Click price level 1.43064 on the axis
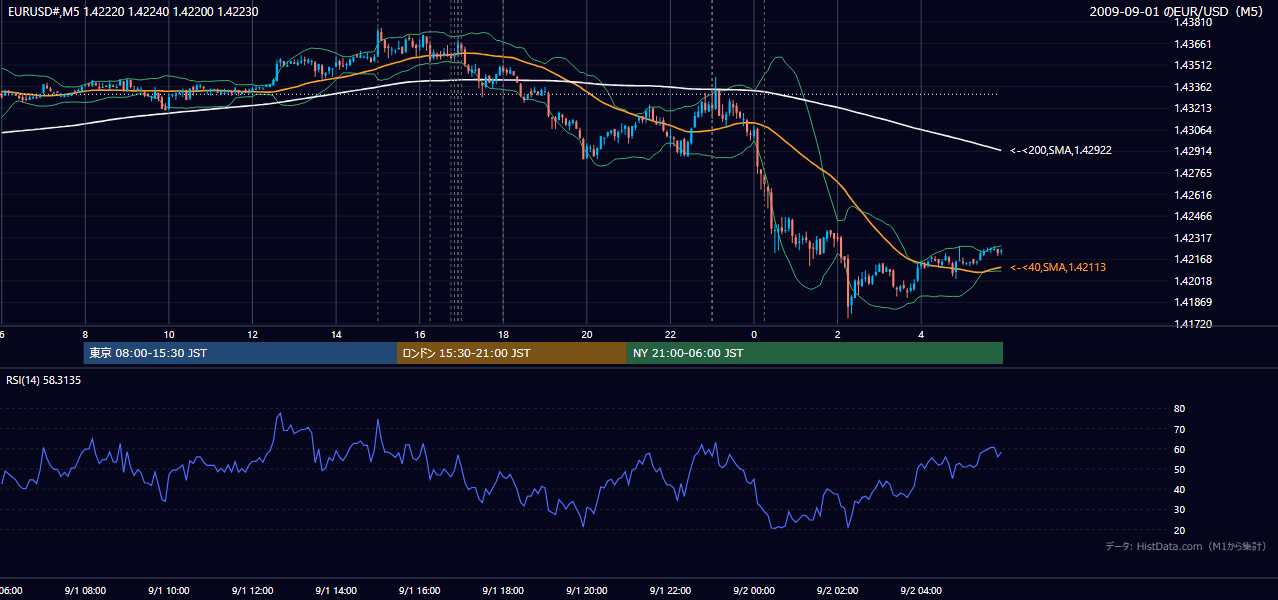 (1194, 130)
